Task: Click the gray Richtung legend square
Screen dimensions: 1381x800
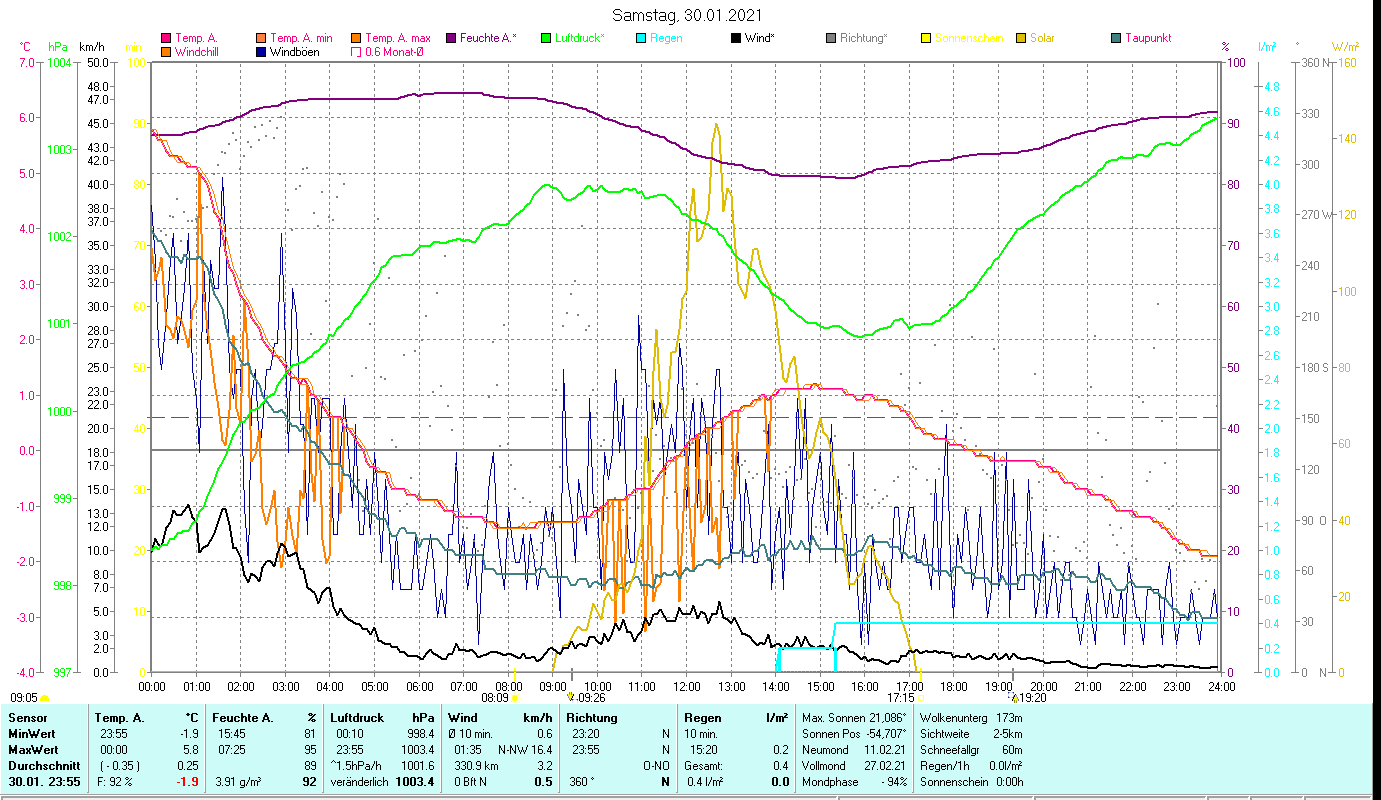Action: click(831, 39)
